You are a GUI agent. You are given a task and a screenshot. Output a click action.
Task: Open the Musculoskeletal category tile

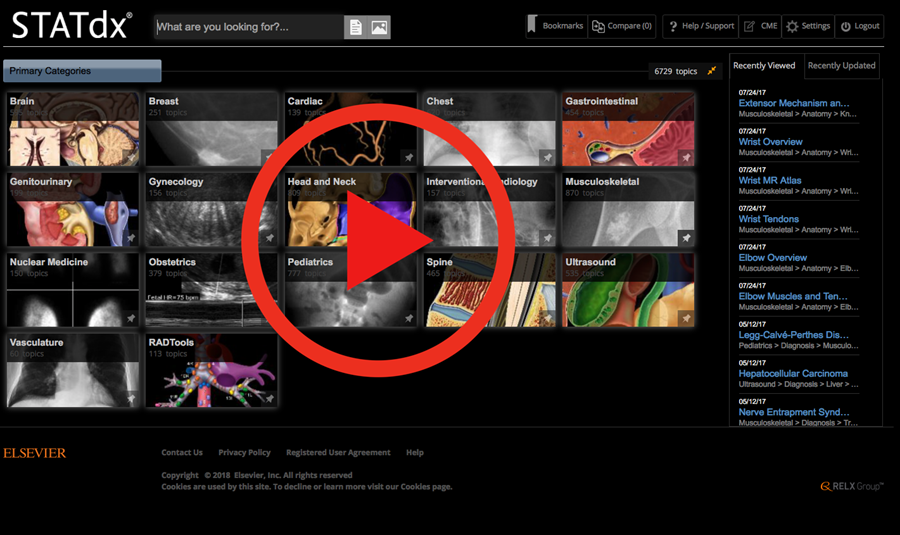pyautogui.click(x=629, y=209)
